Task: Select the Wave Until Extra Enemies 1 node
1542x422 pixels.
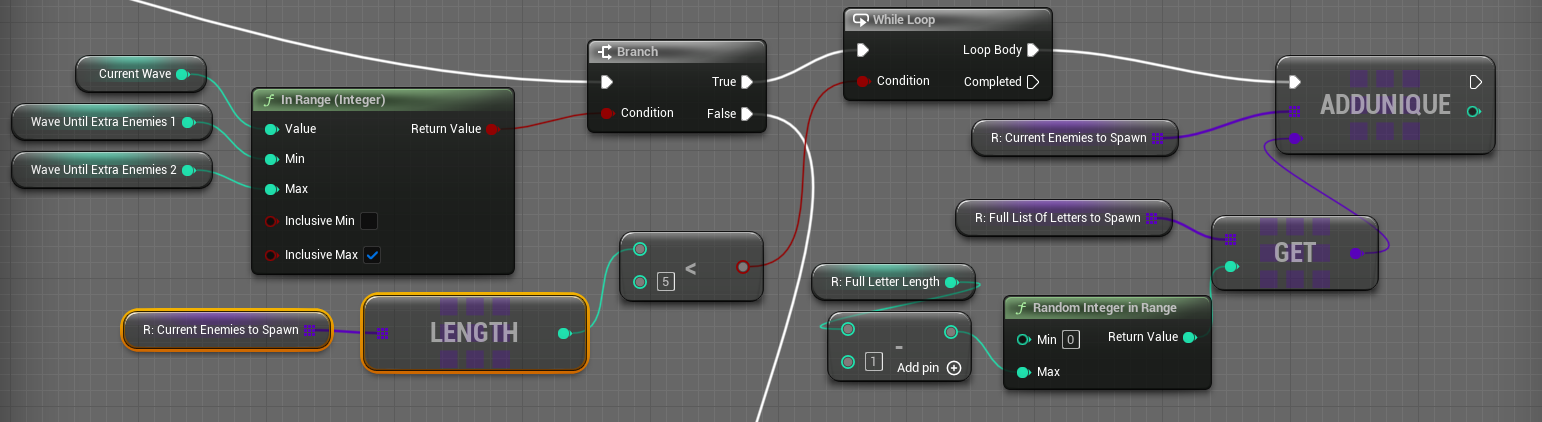Action: 111,122
